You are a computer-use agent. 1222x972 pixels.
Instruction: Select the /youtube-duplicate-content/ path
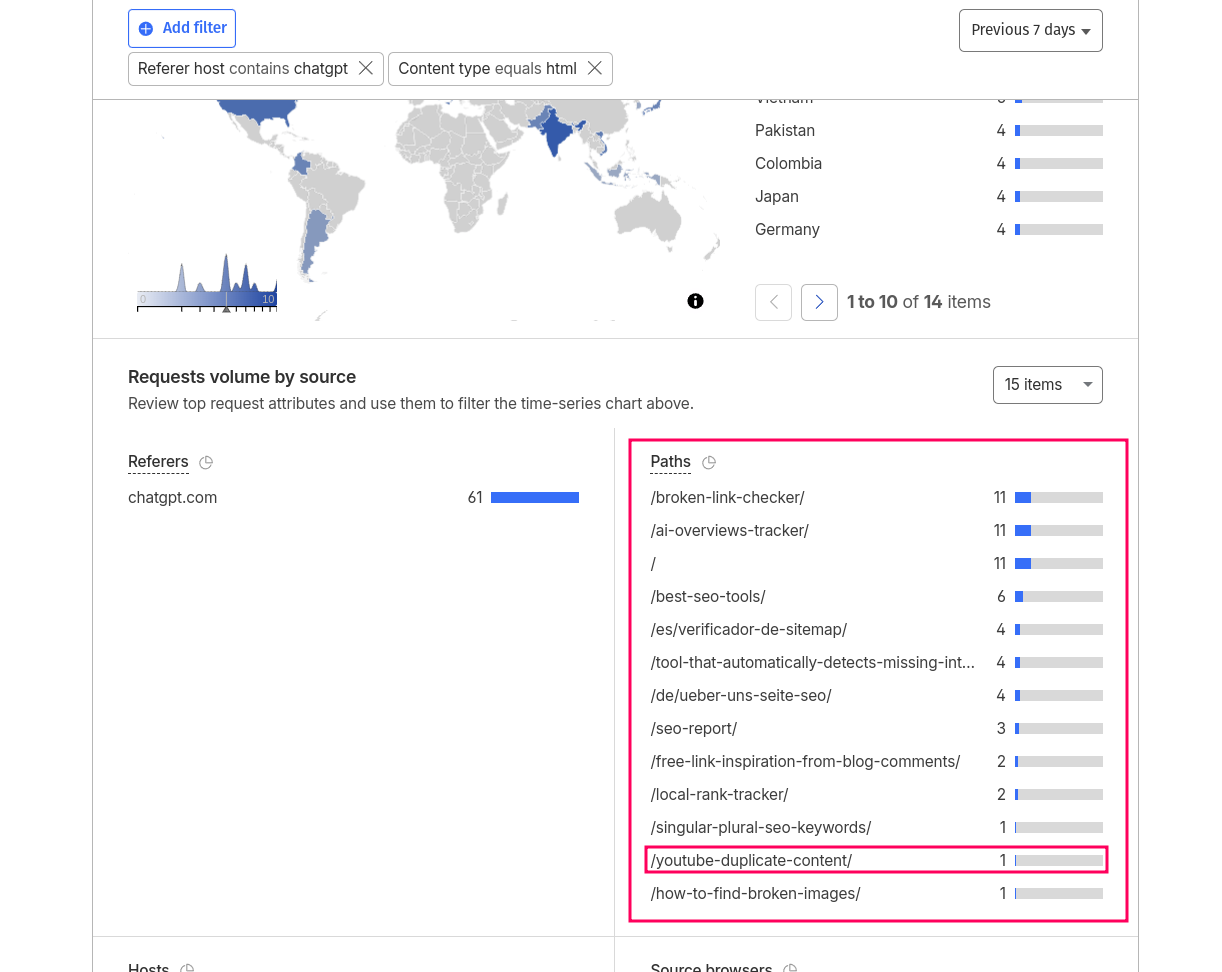coord(751,860)
